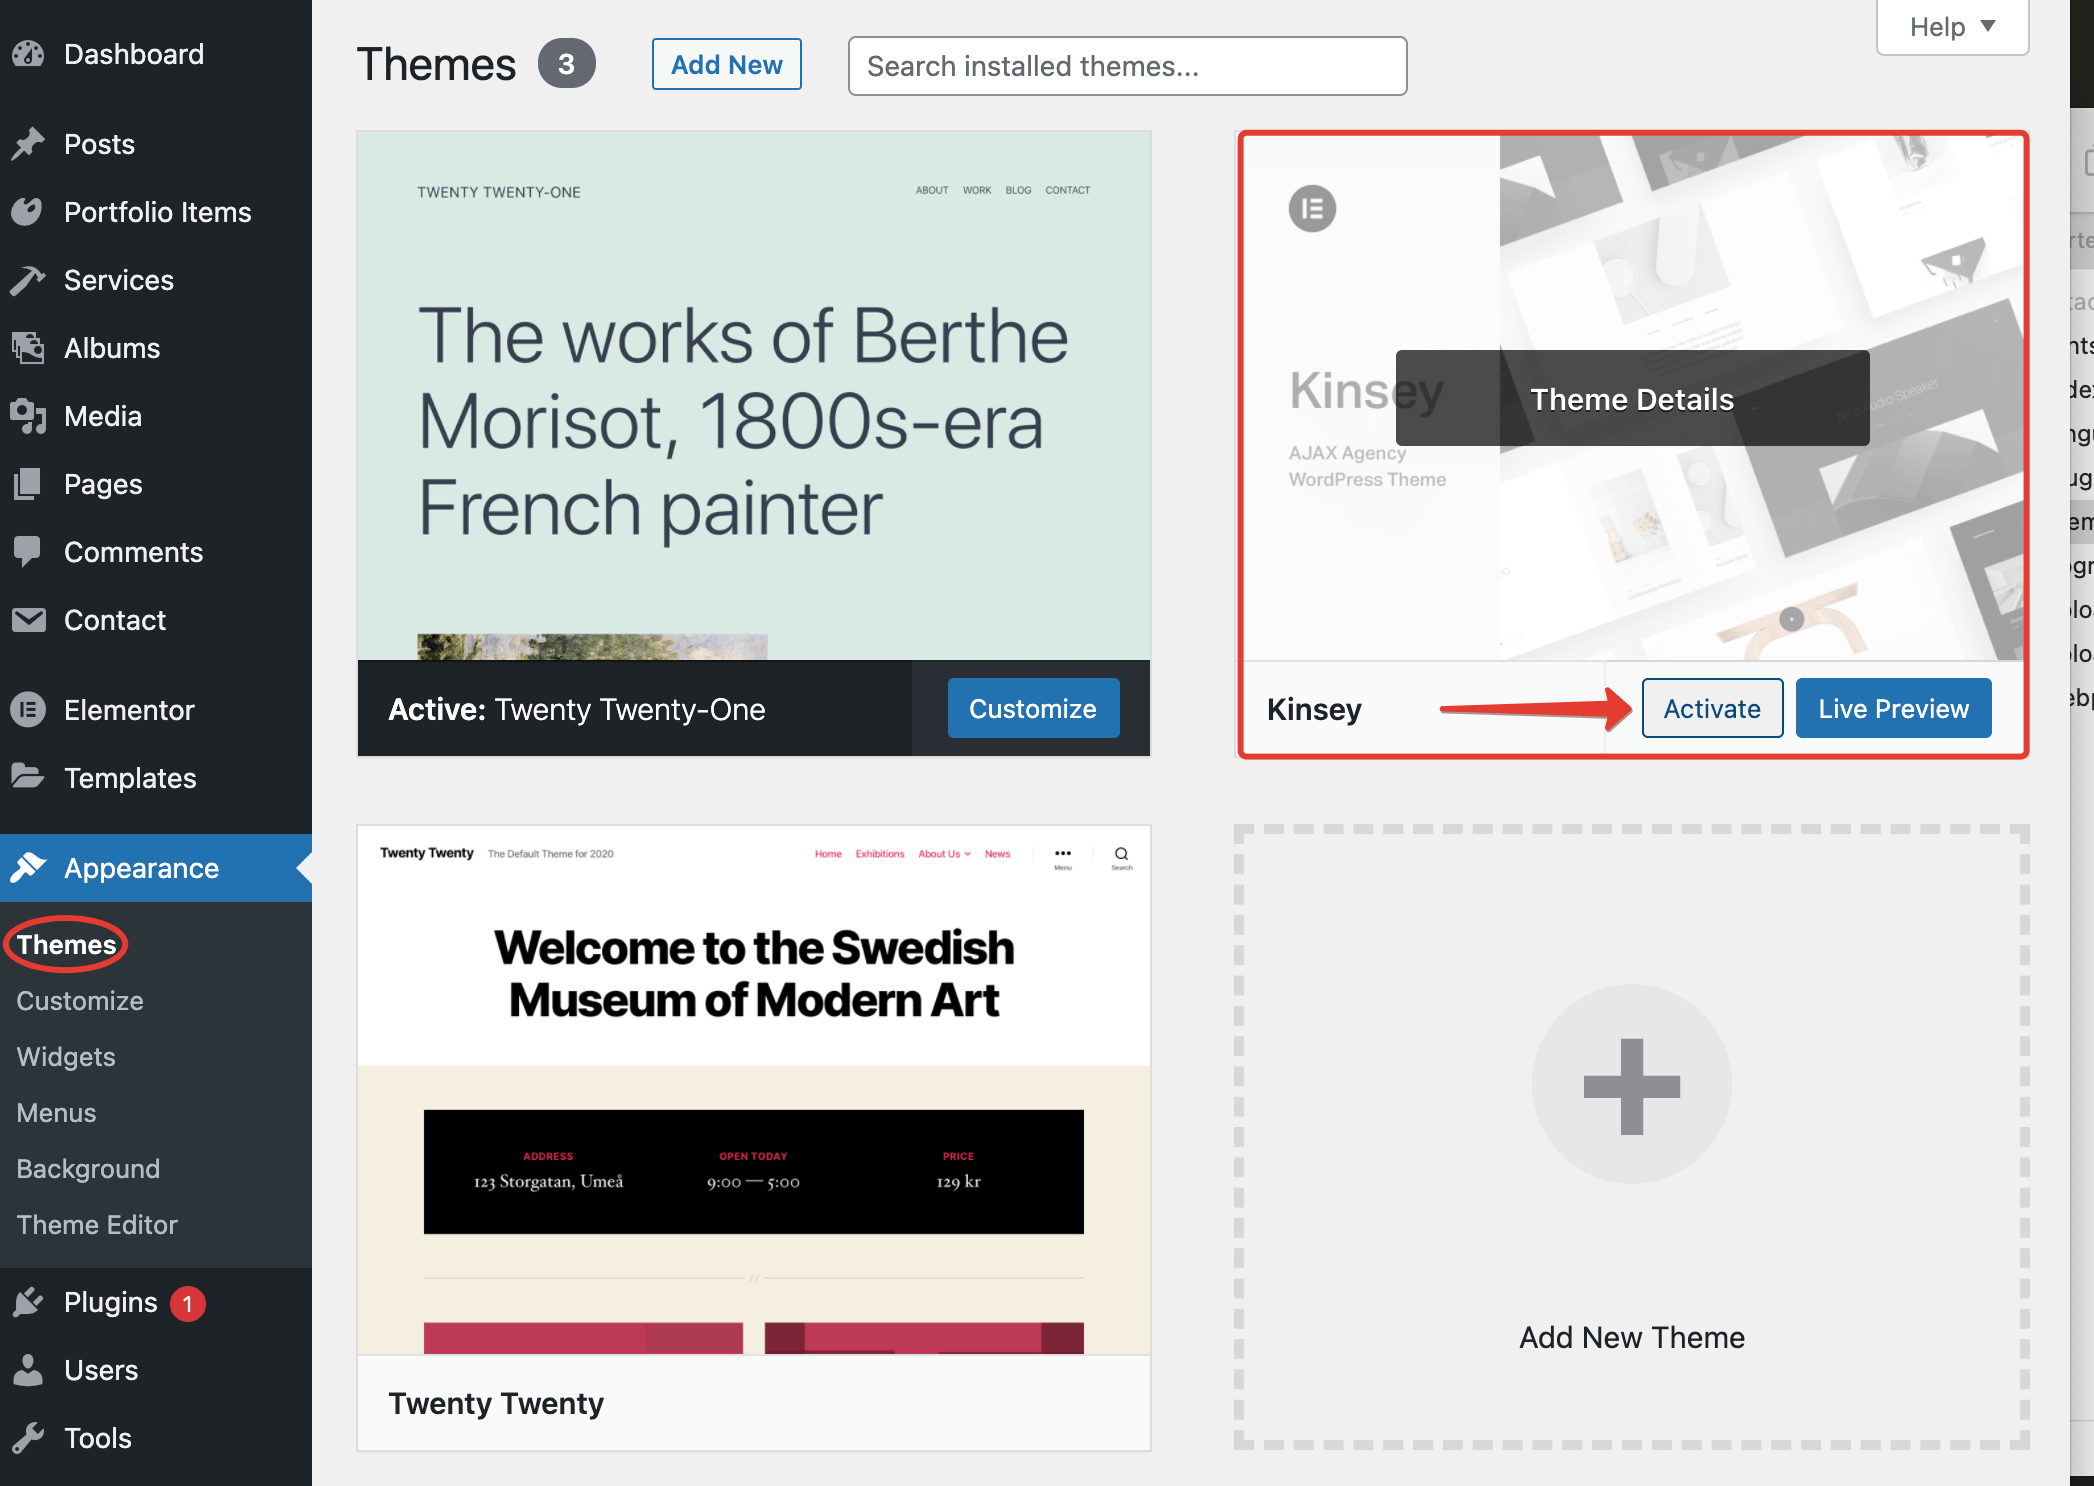Click the Posts pushpin icon

tap(28, 144)
